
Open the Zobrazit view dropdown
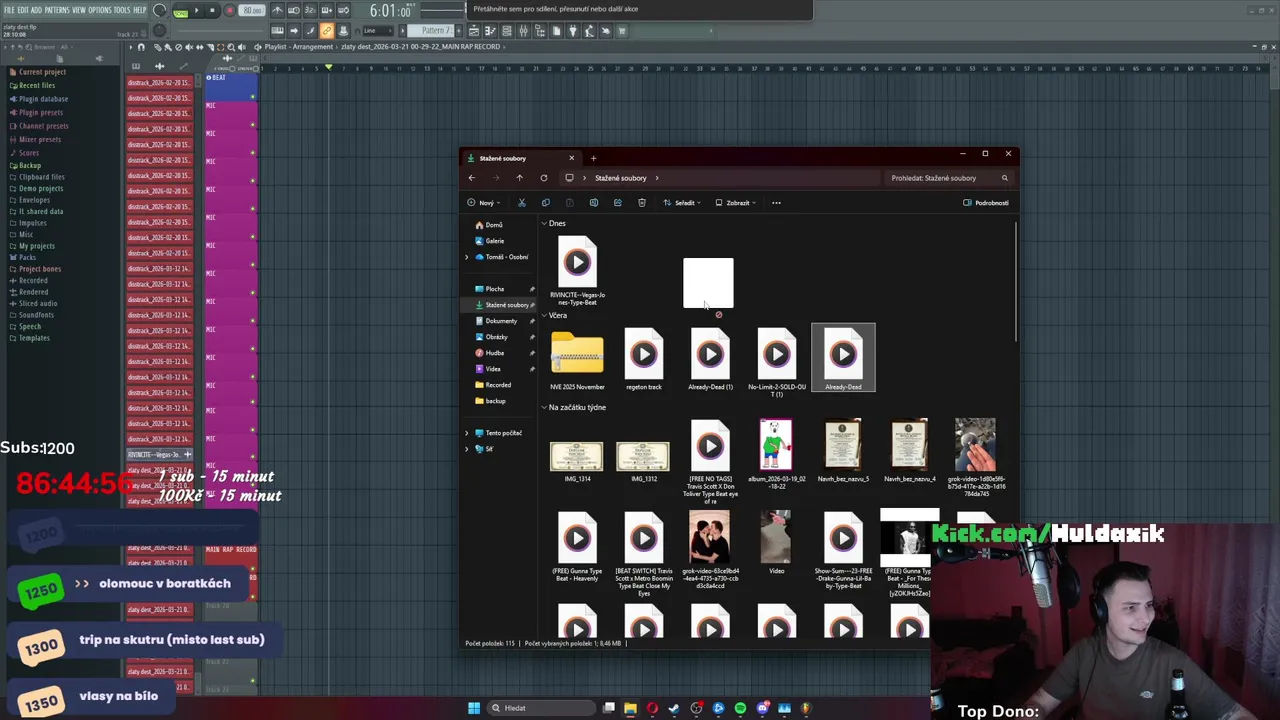pos(736,203)
